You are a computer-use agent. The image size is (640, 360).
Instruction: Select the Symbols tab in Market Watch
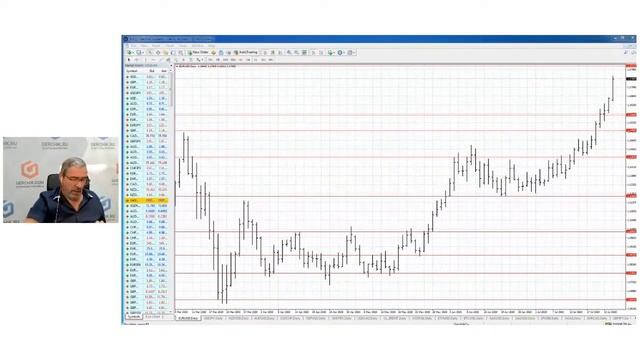[x=133, y=317]
